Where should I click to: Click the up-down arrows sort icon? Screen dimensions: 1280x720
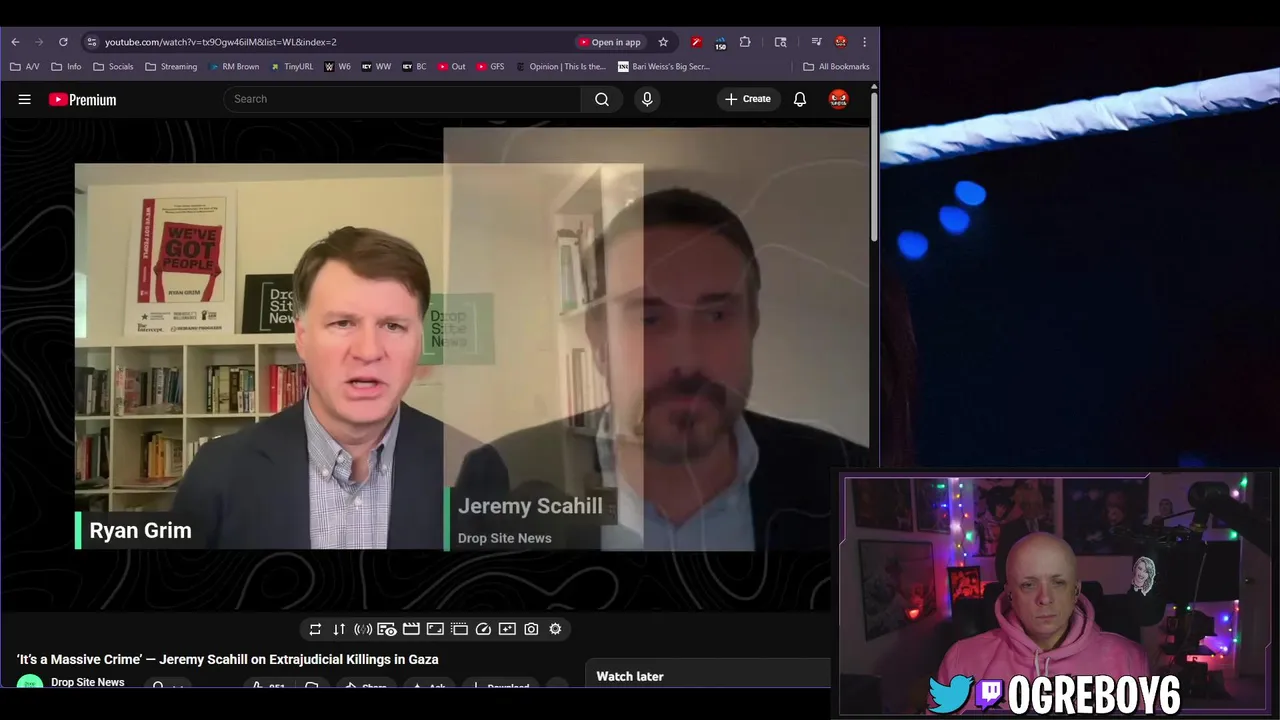pyautogui.click(x=339, y=629)
